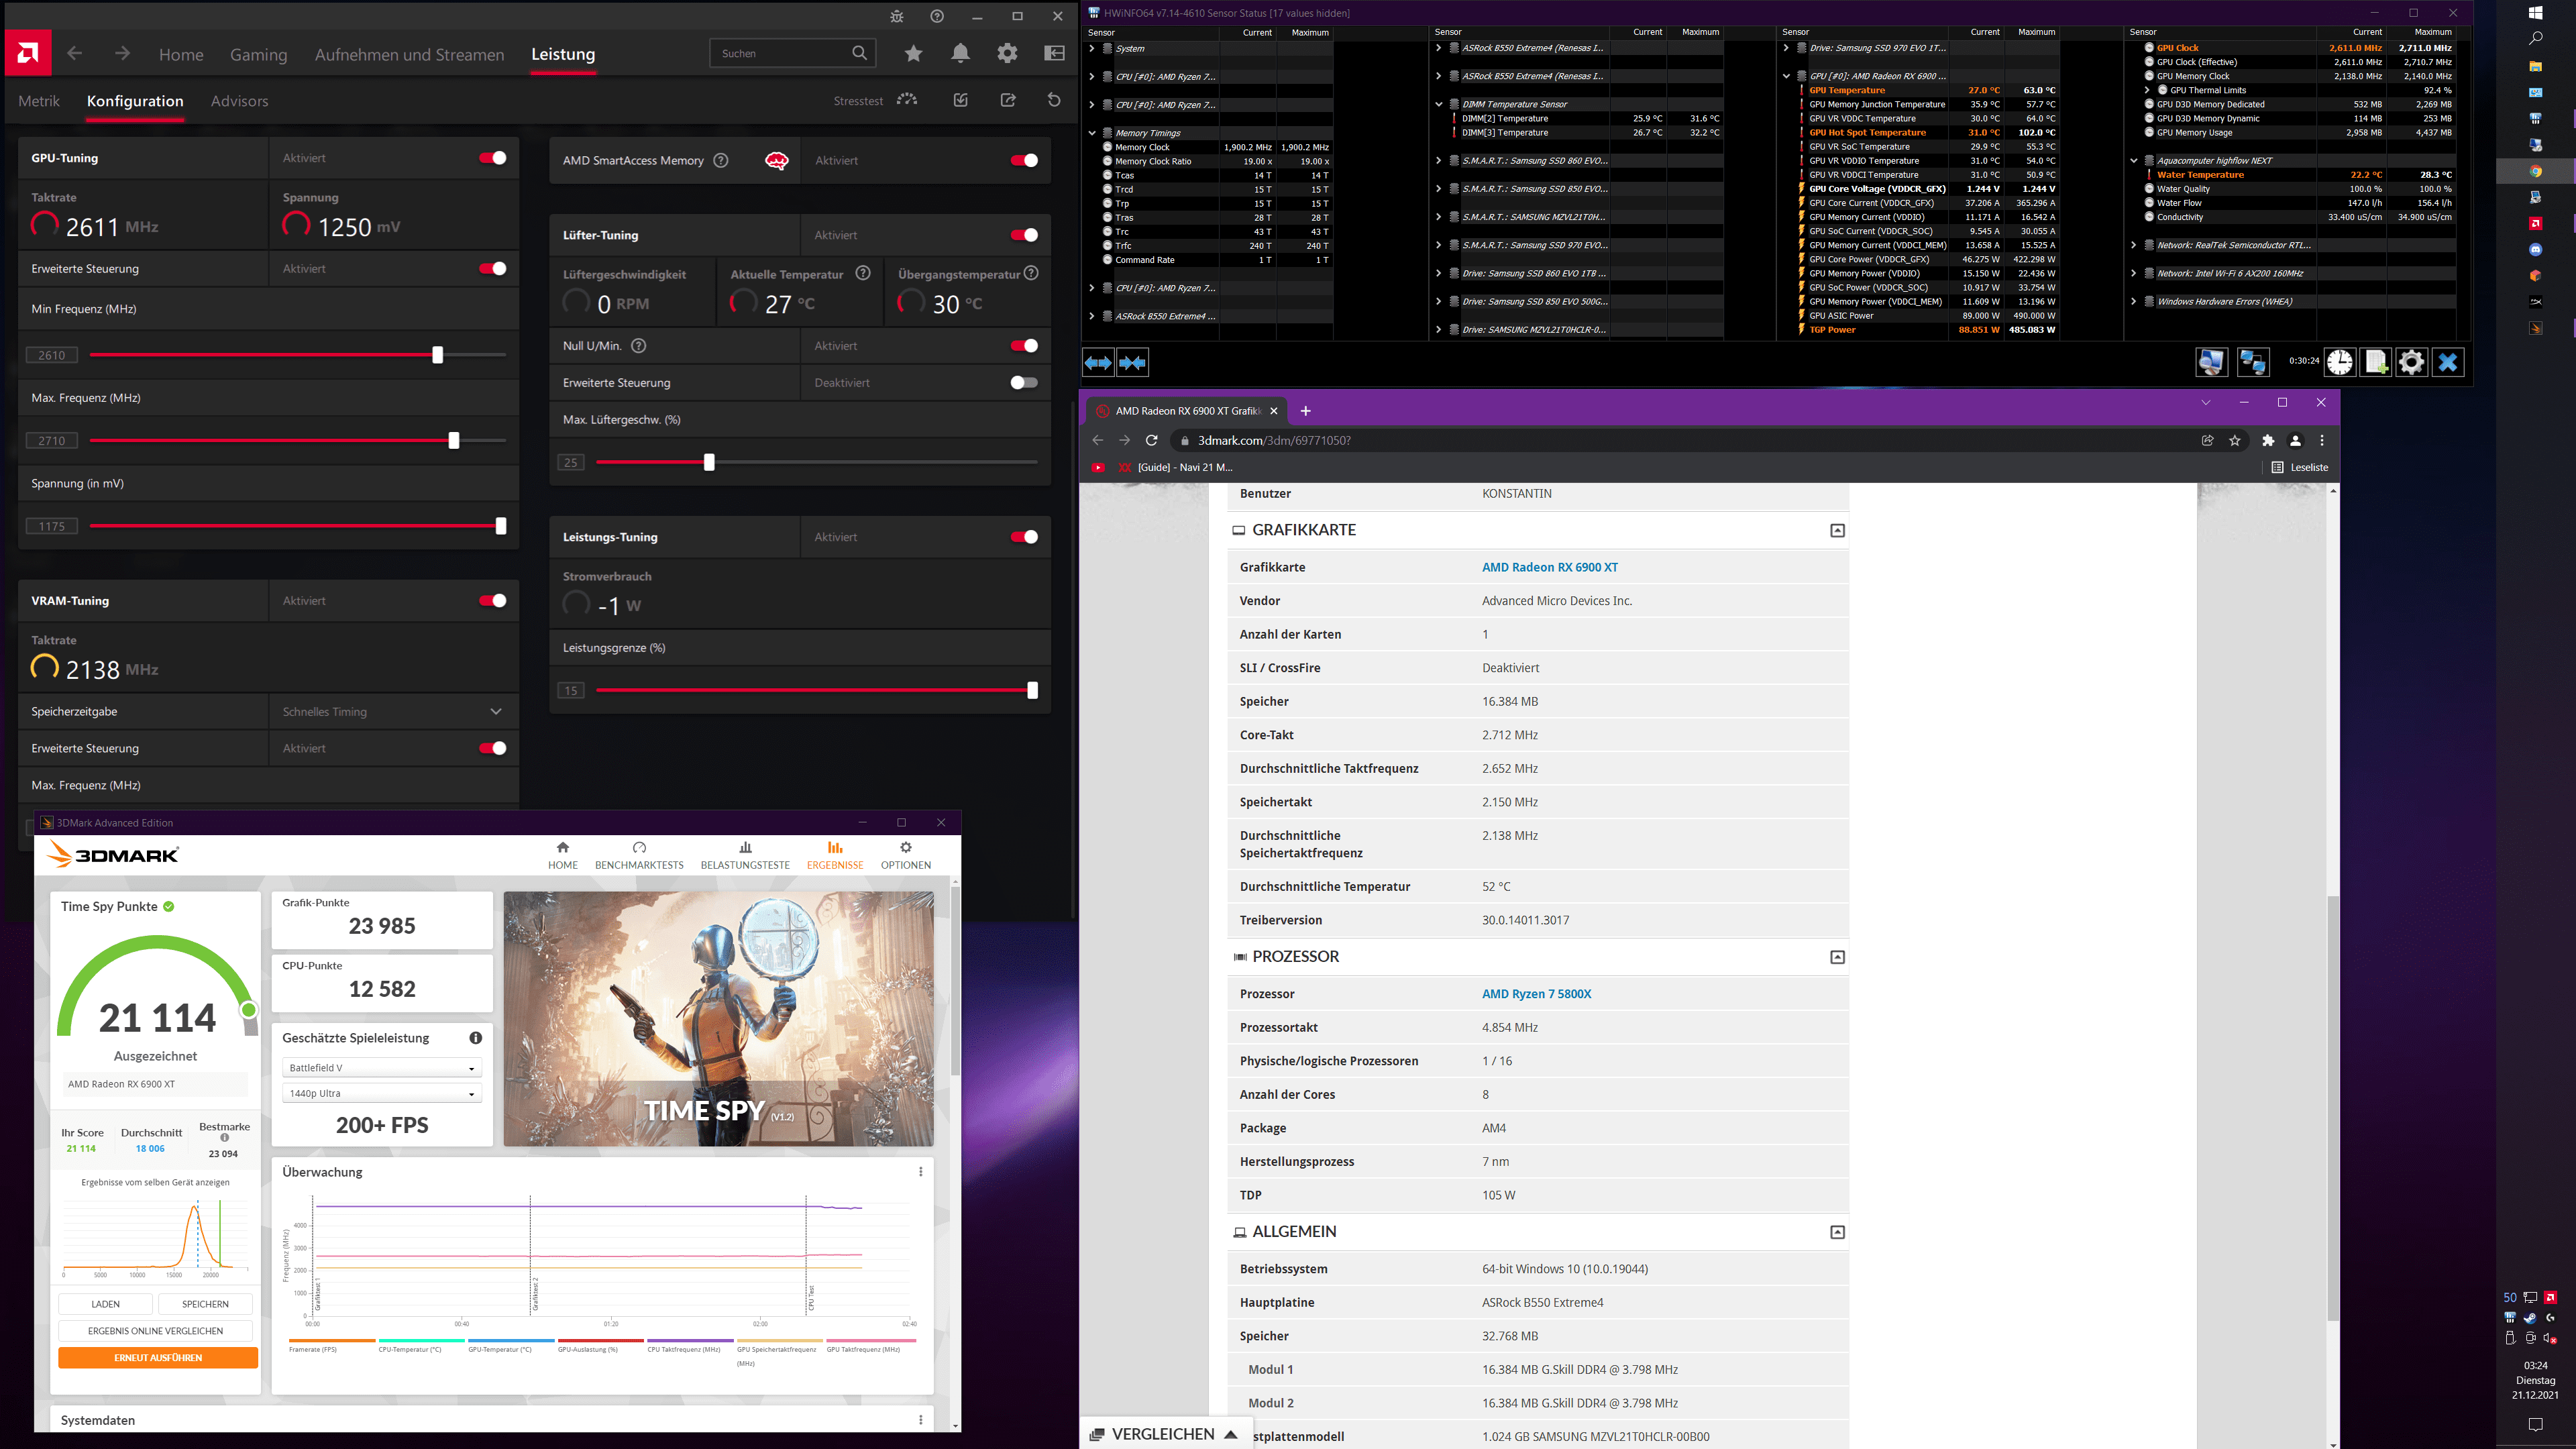
Task: Start the Stresstest icon
Action: pos(907,100)
